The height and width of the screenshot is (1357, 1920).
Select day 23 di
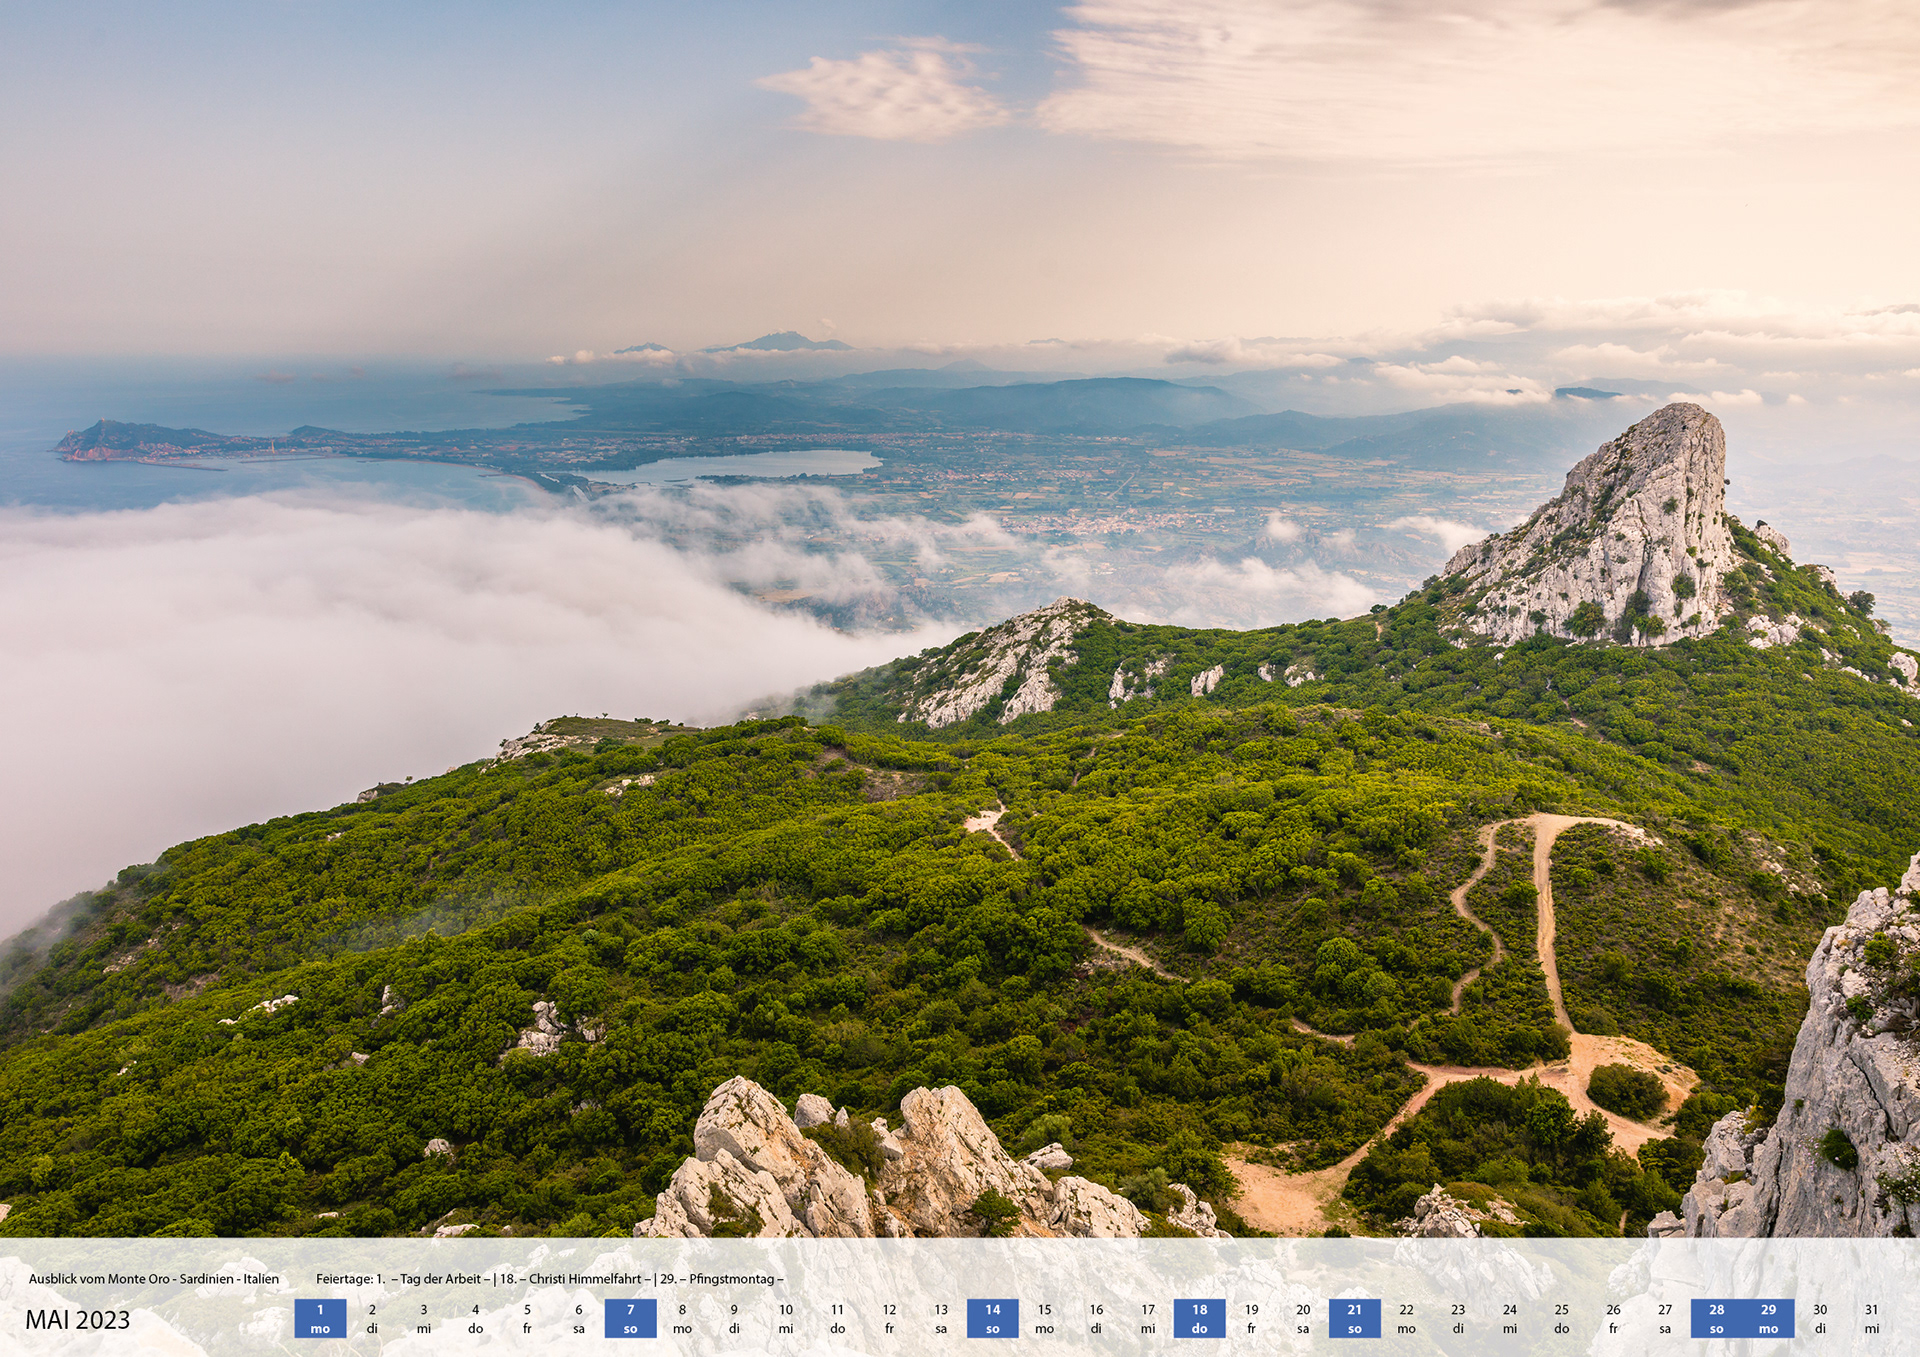coord(1458,1318)
